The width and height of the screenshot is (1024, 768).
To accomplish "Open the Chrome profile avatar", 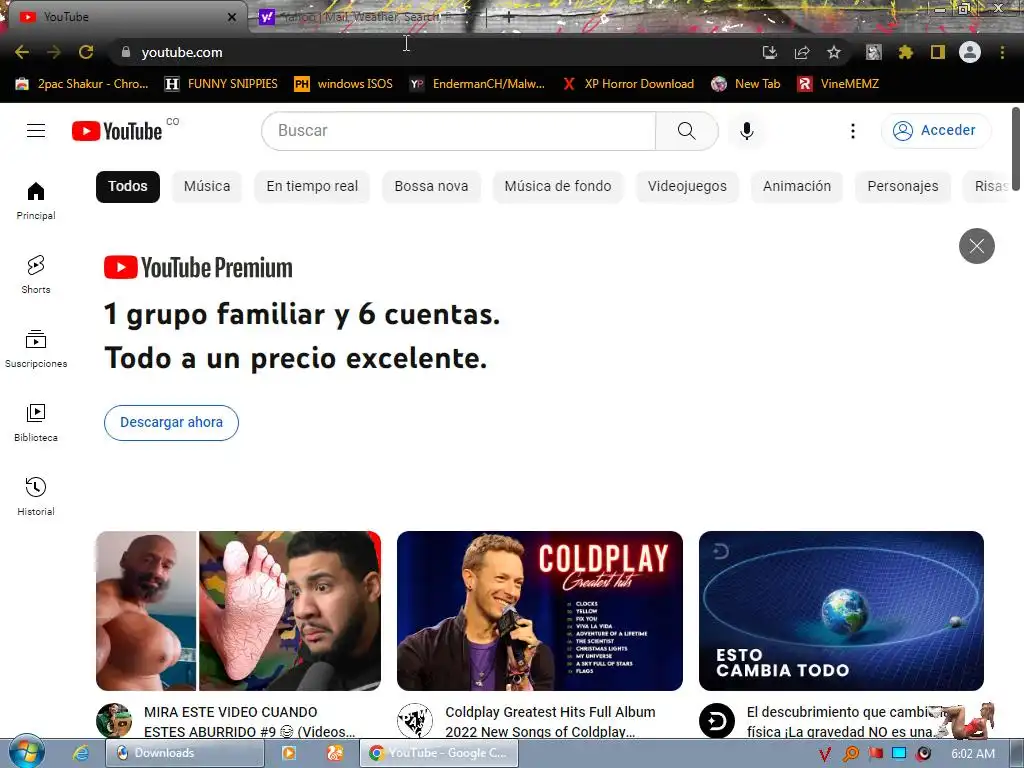I will 970,52.
